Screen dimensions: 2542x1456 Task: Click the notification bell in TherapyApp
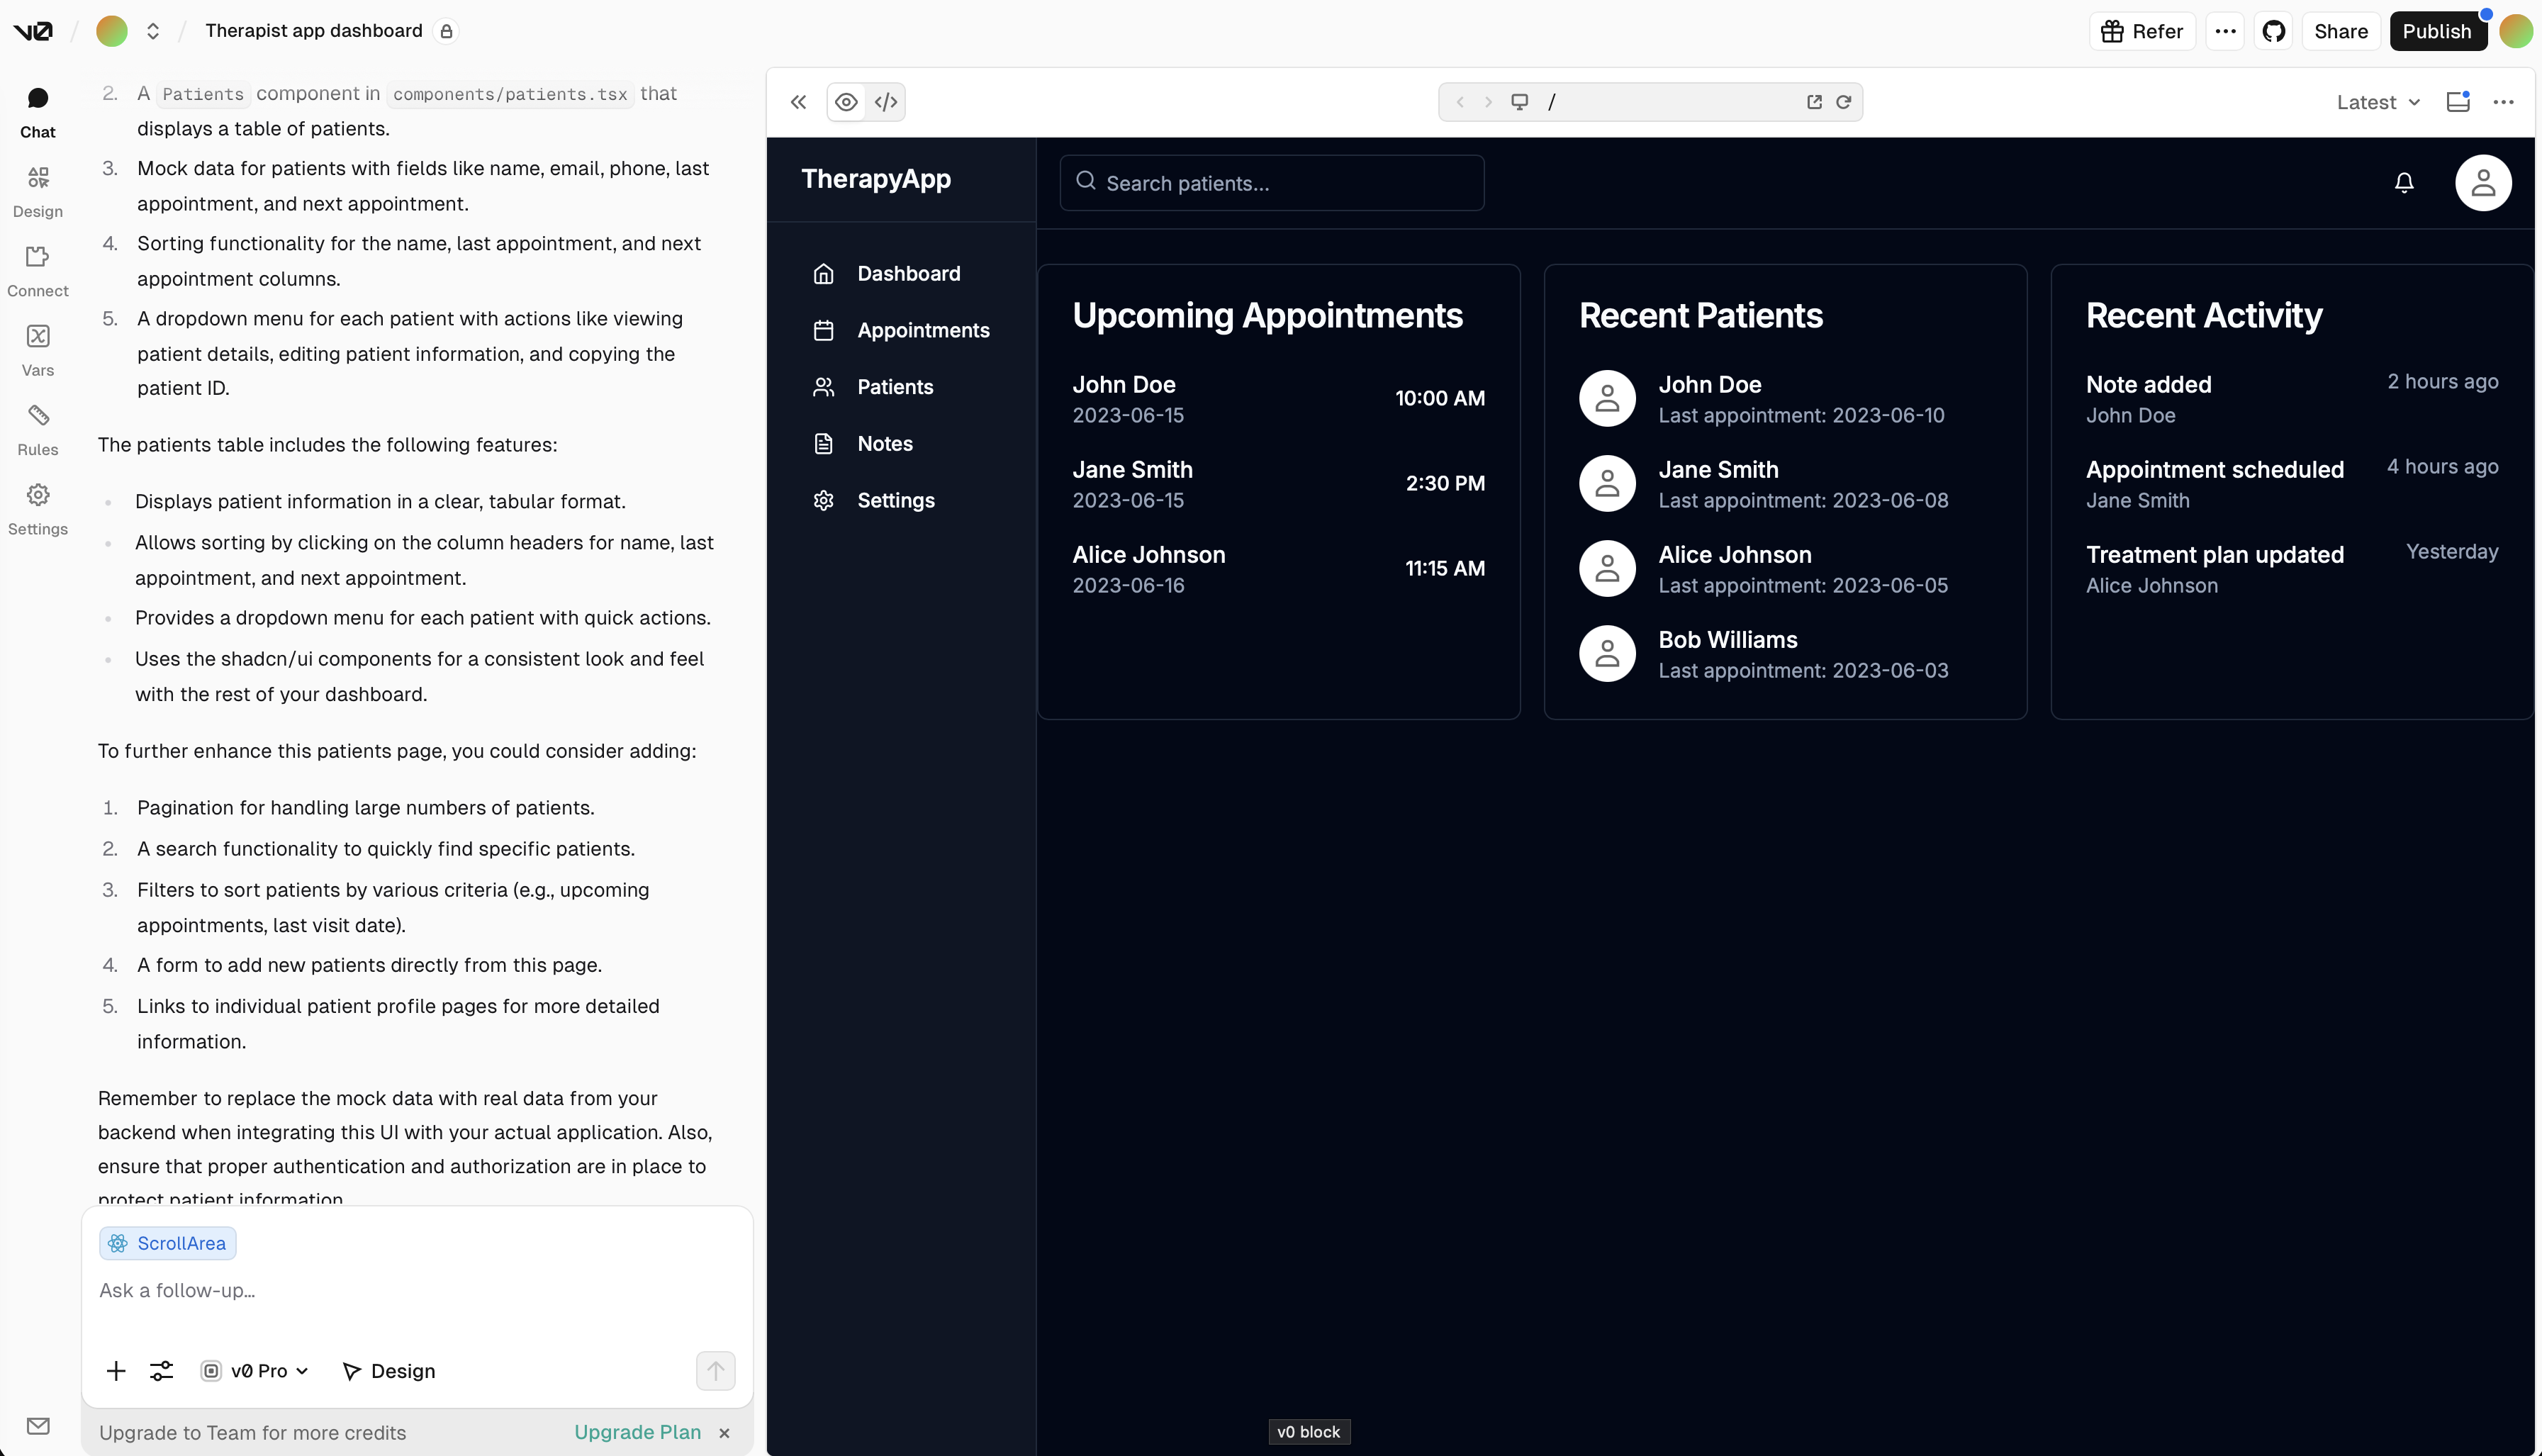point(2404,182)
